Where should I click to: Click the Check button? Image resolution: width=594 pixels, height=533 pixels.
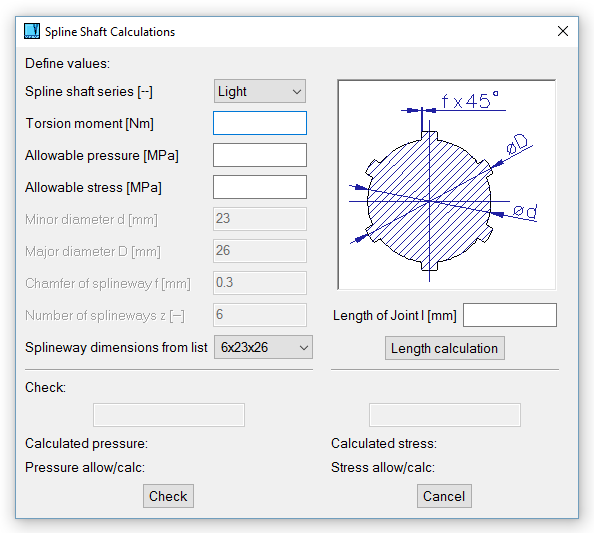pyautogui.click(x=168, y=496)
